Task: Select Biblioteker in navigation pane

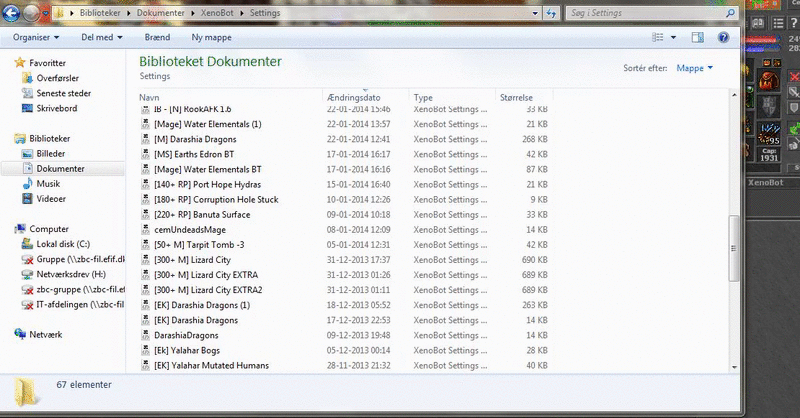Action: pyautogui.click(x=49, y=138)
